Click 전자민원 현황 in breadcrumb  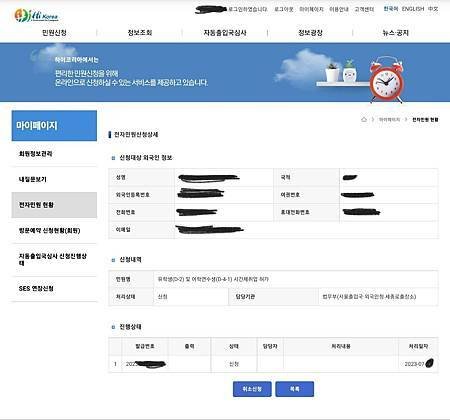425,119
